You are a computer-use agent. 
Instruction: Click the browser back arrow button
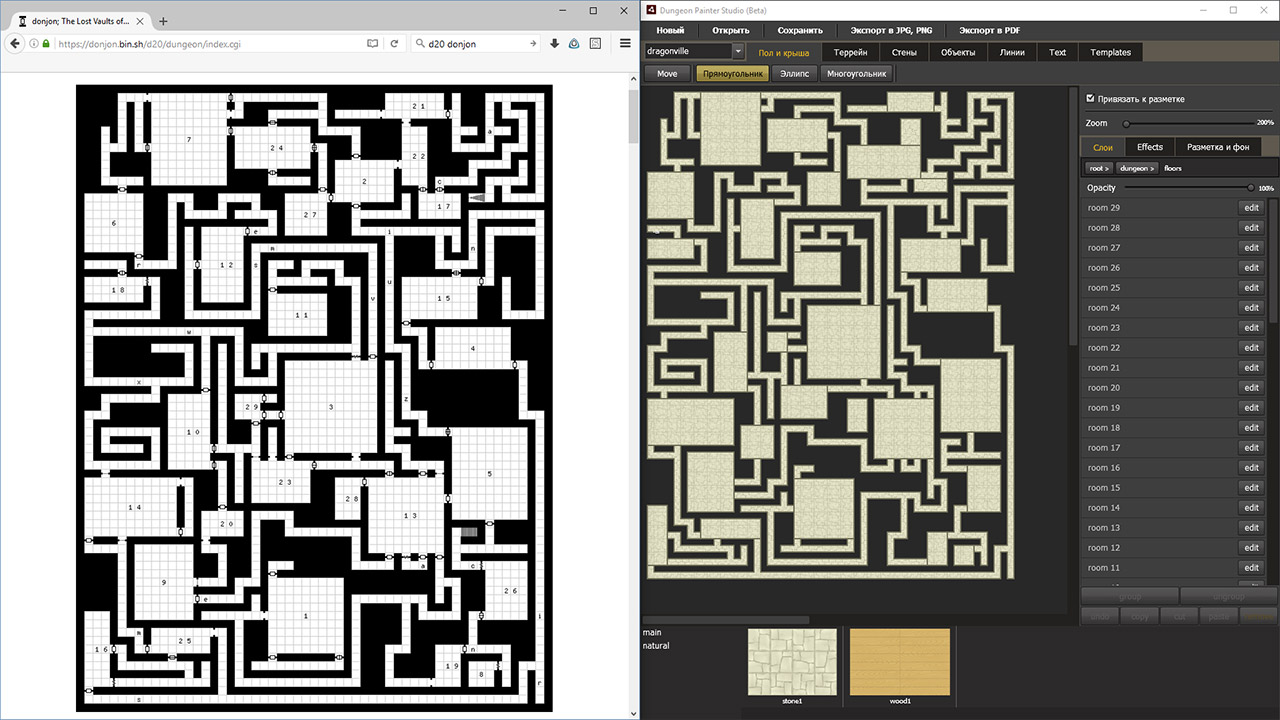pyautogui.click(x=15, y=44)
